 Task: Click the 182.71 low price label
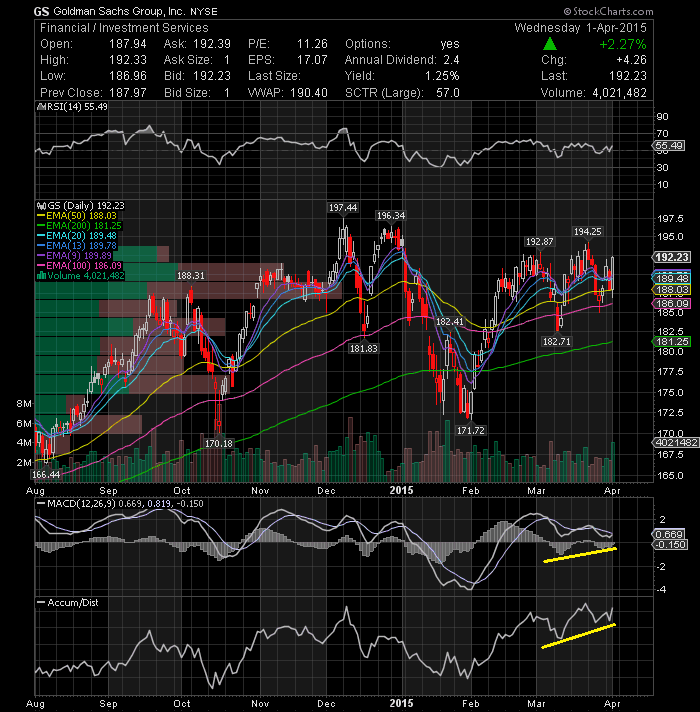[557, 341]
